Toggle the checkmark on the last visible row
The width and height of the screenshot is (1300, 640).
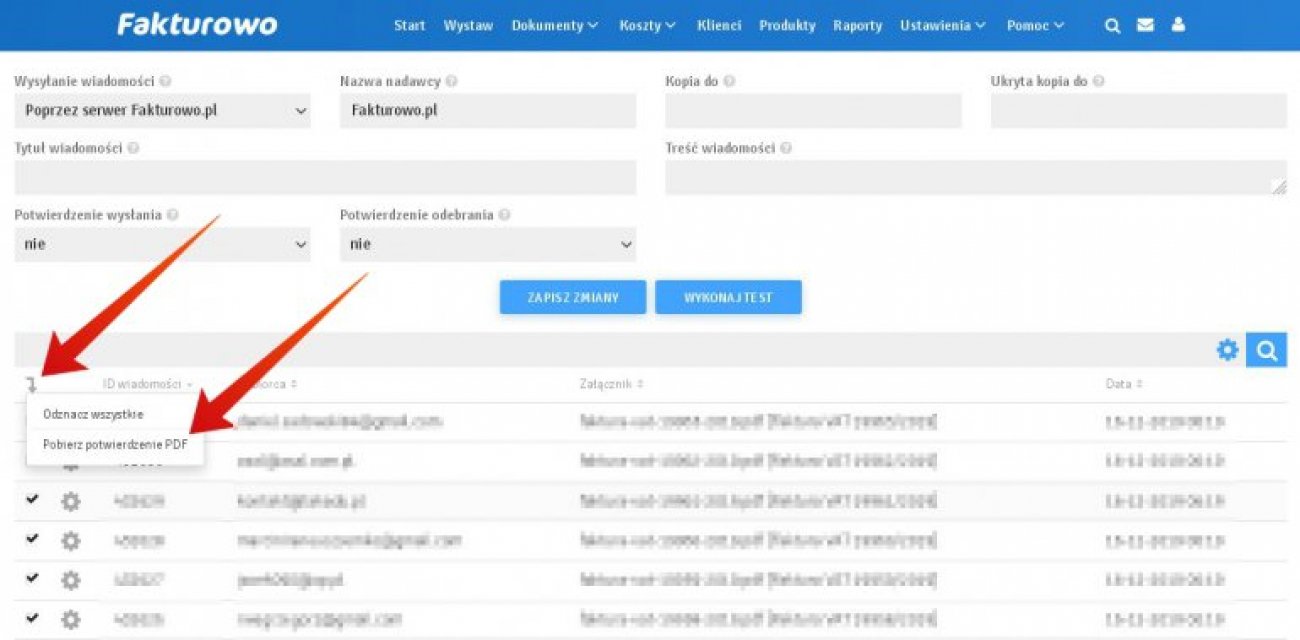32,618
